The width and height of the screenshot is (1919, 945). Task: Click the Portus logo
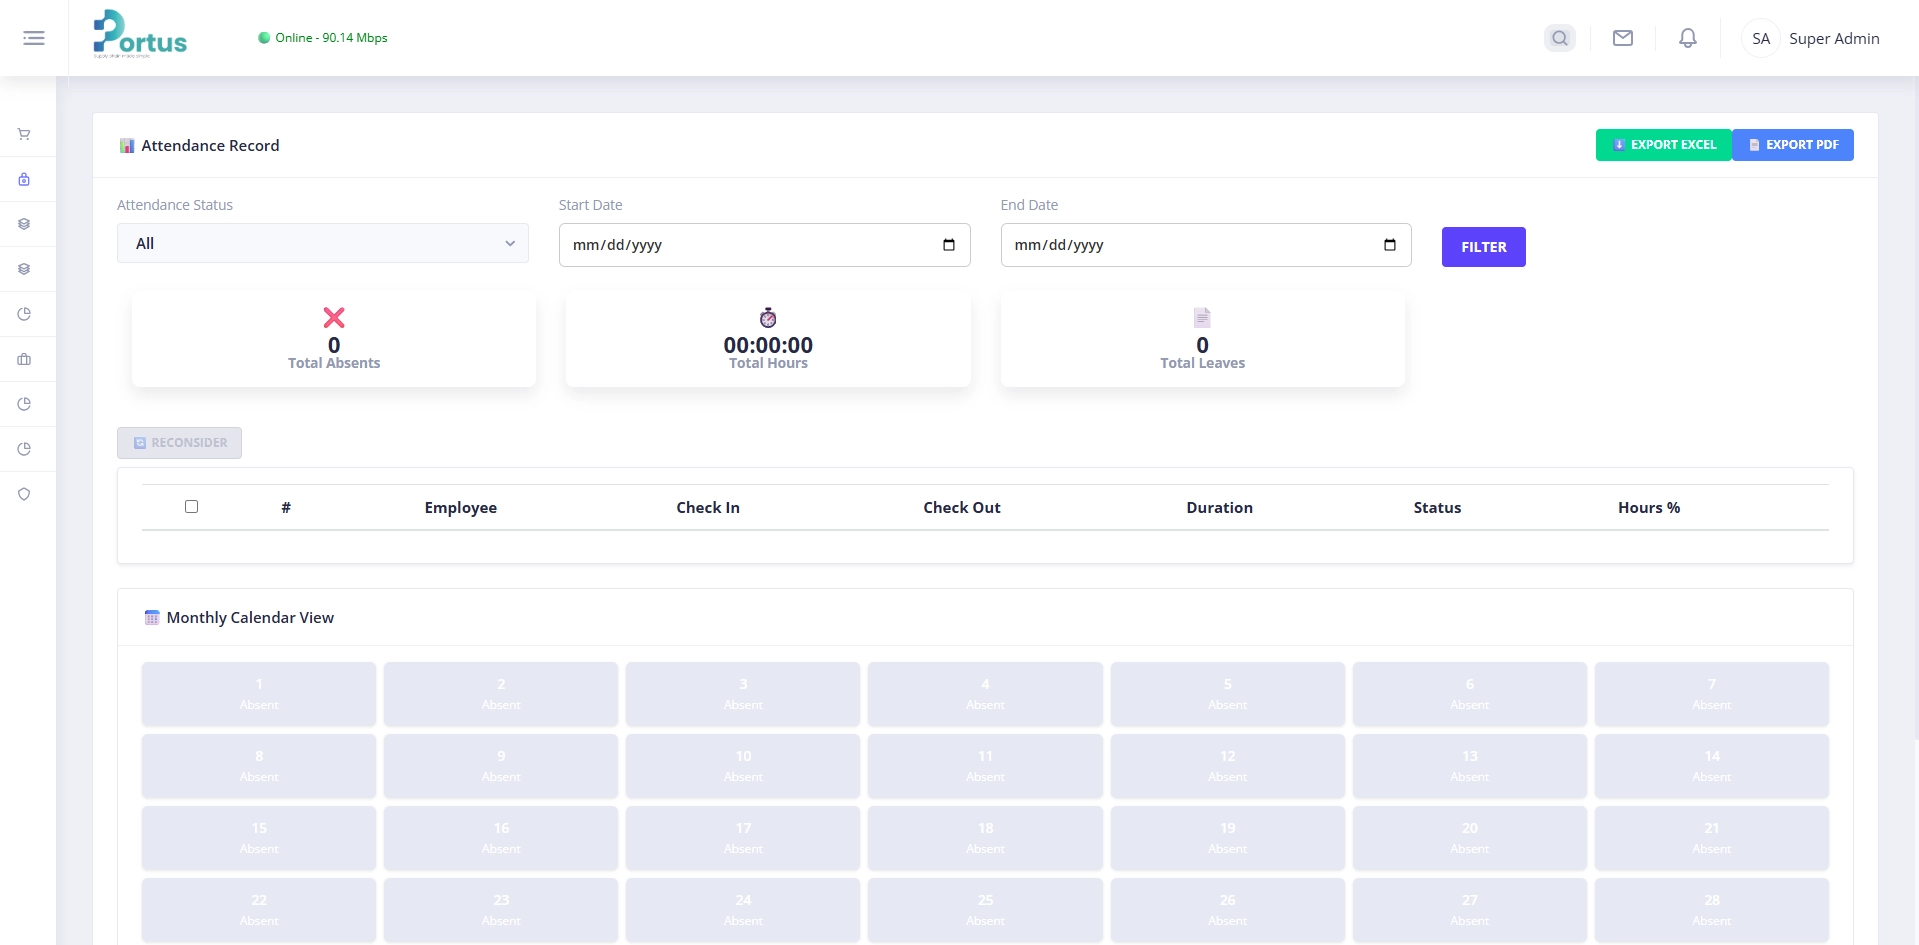click(x=140, y=35)
